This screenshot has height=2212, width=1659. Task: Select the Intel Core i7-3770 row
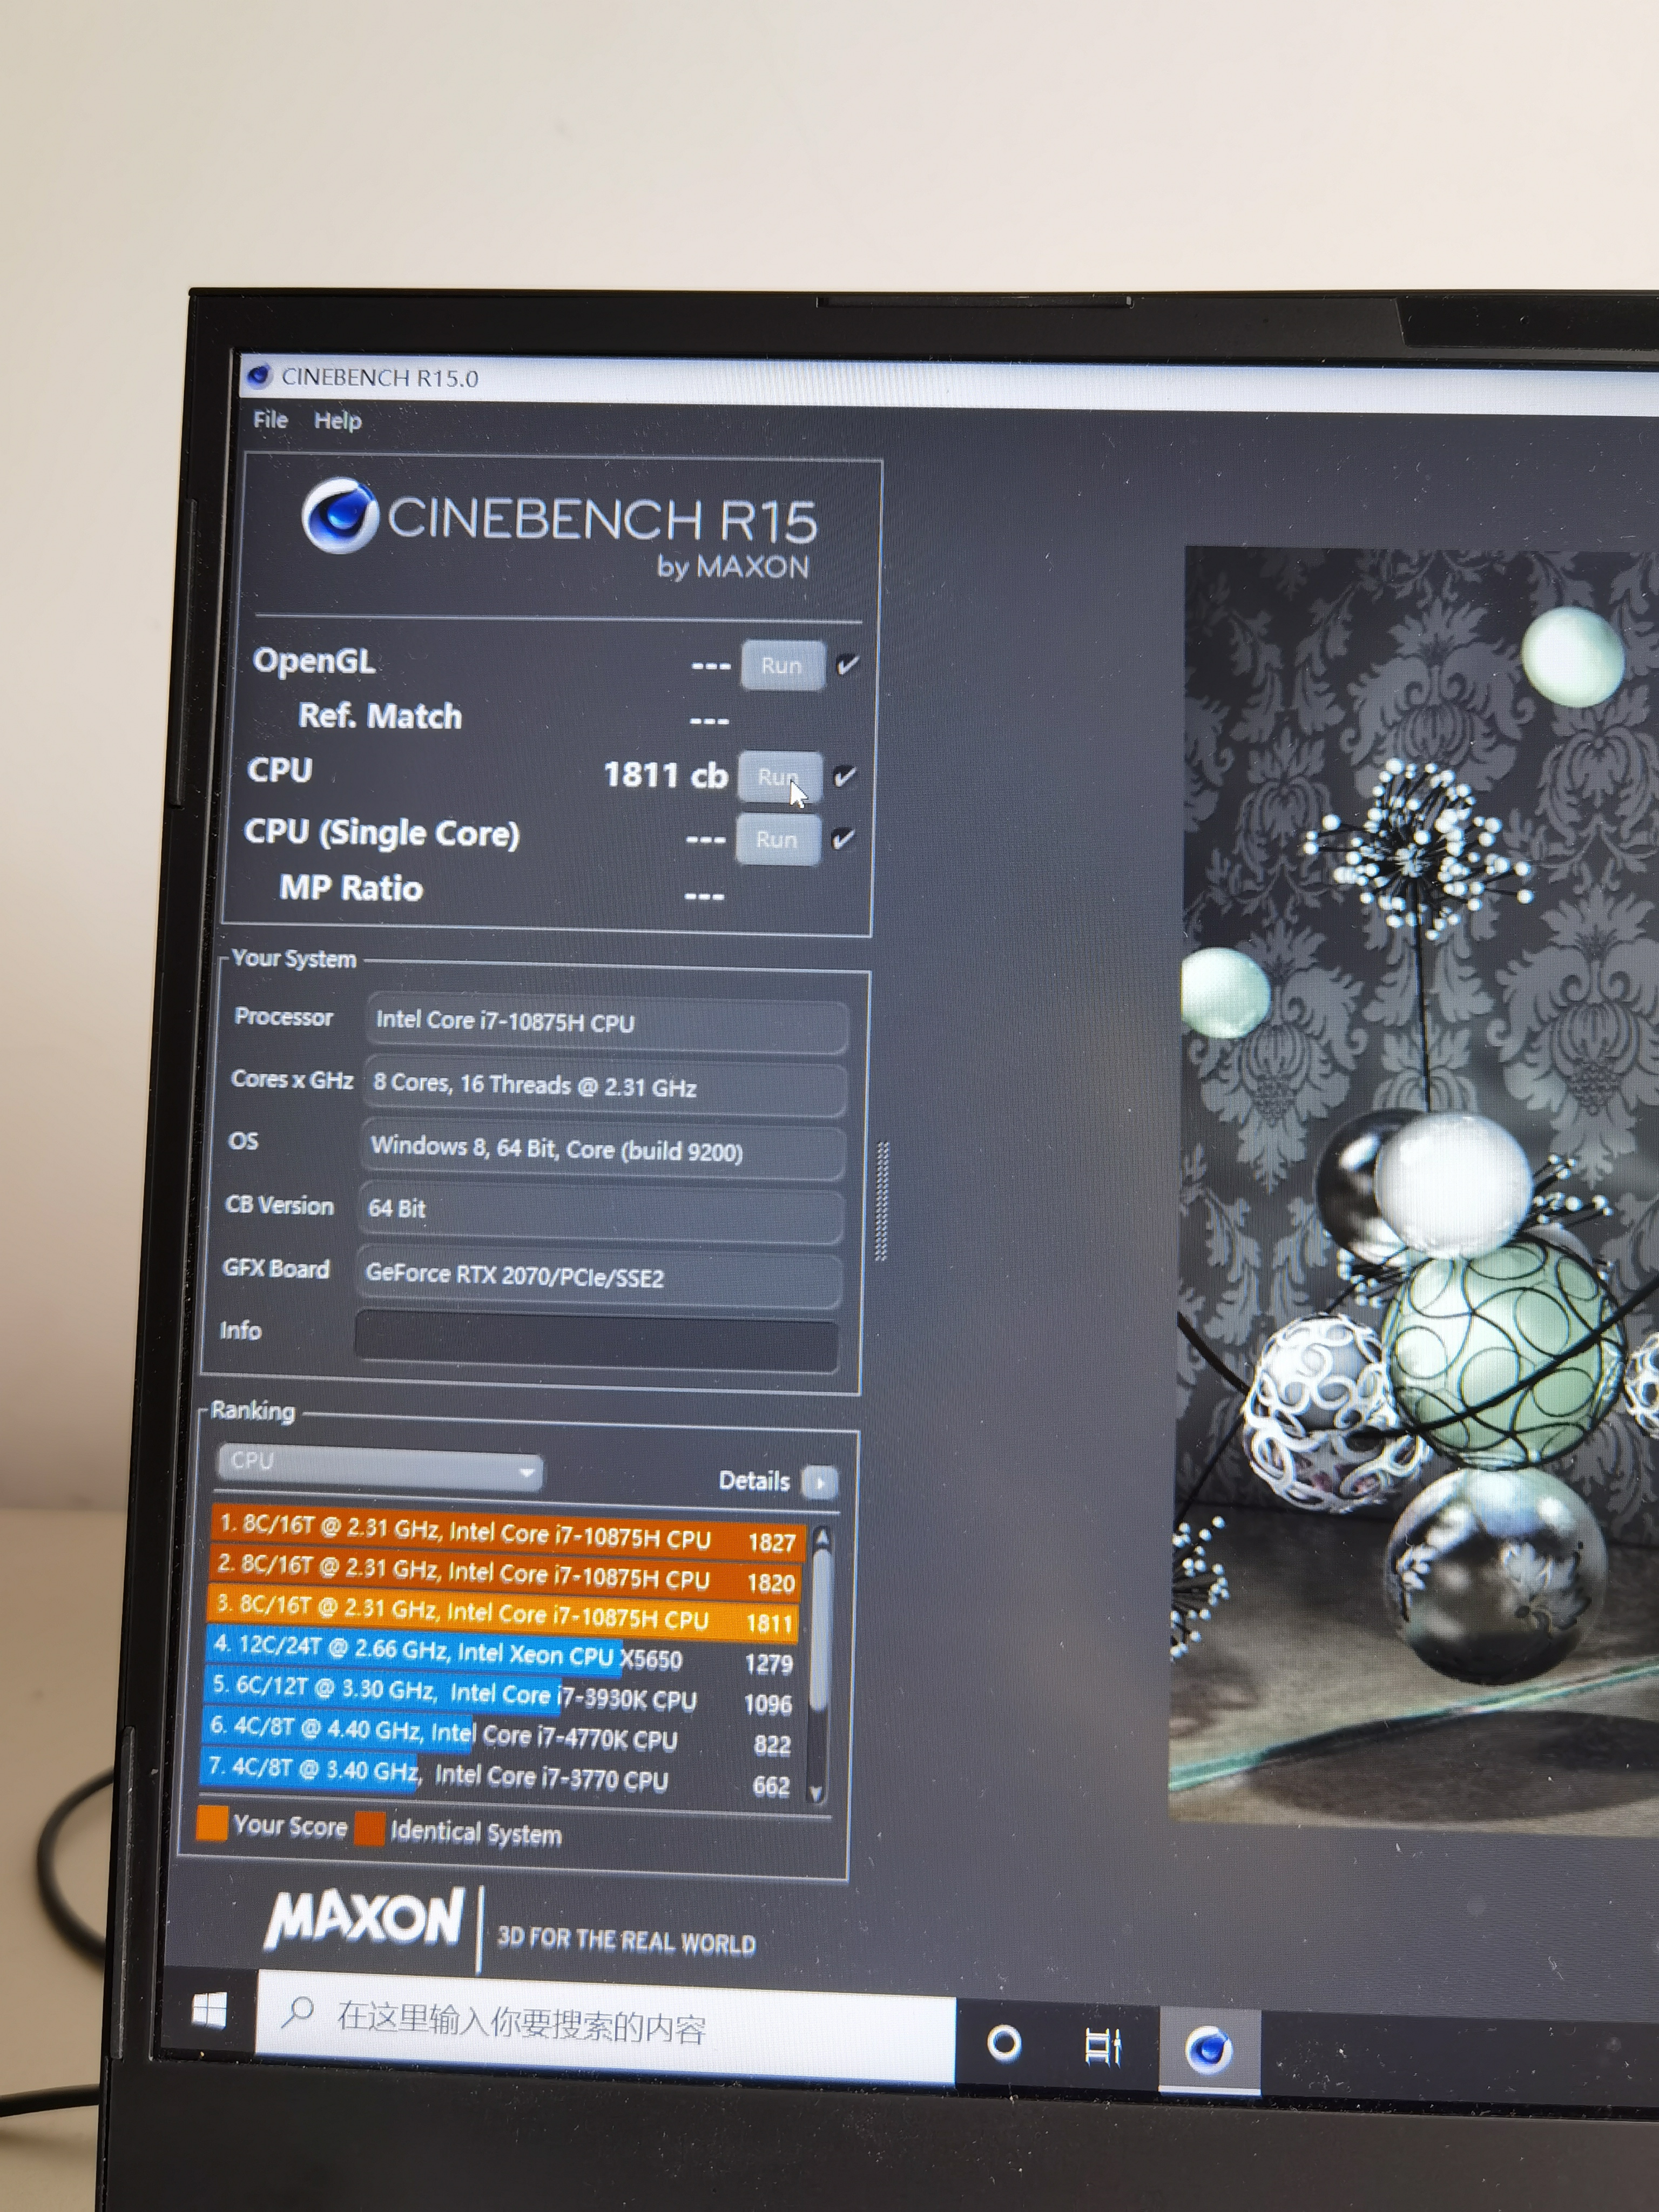(497, 1777)
